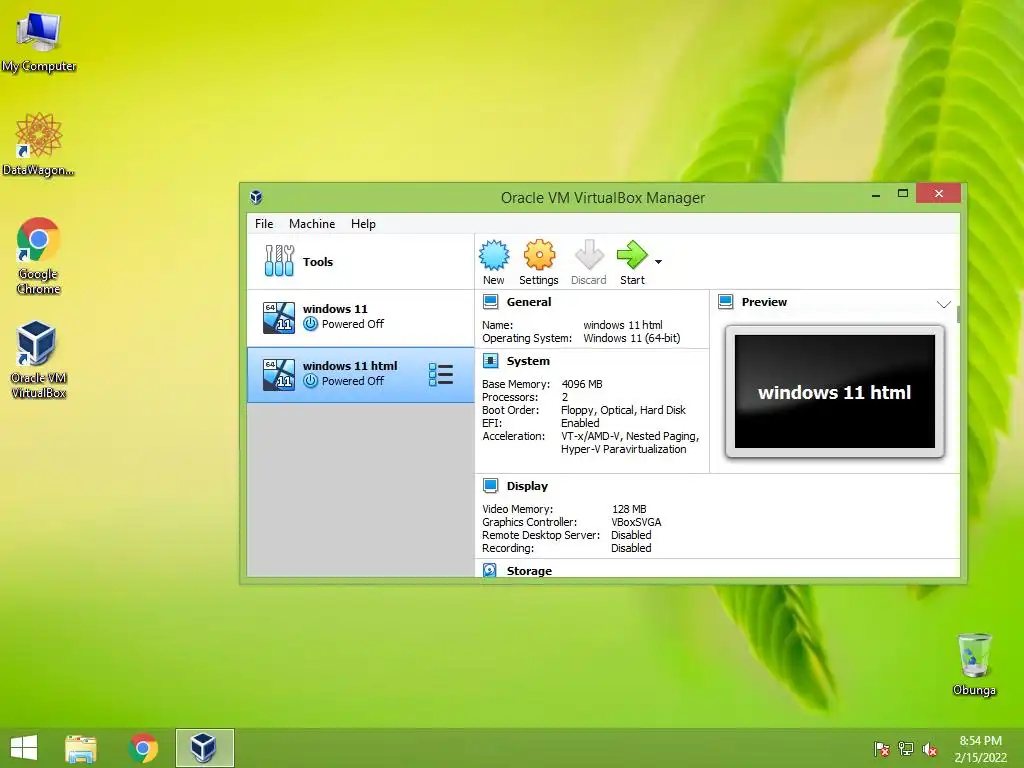The height and width of the screenshot is (768, 1024).
Task: Click the Base Memory value 4096 MB
Action: [x=582, y=384]
